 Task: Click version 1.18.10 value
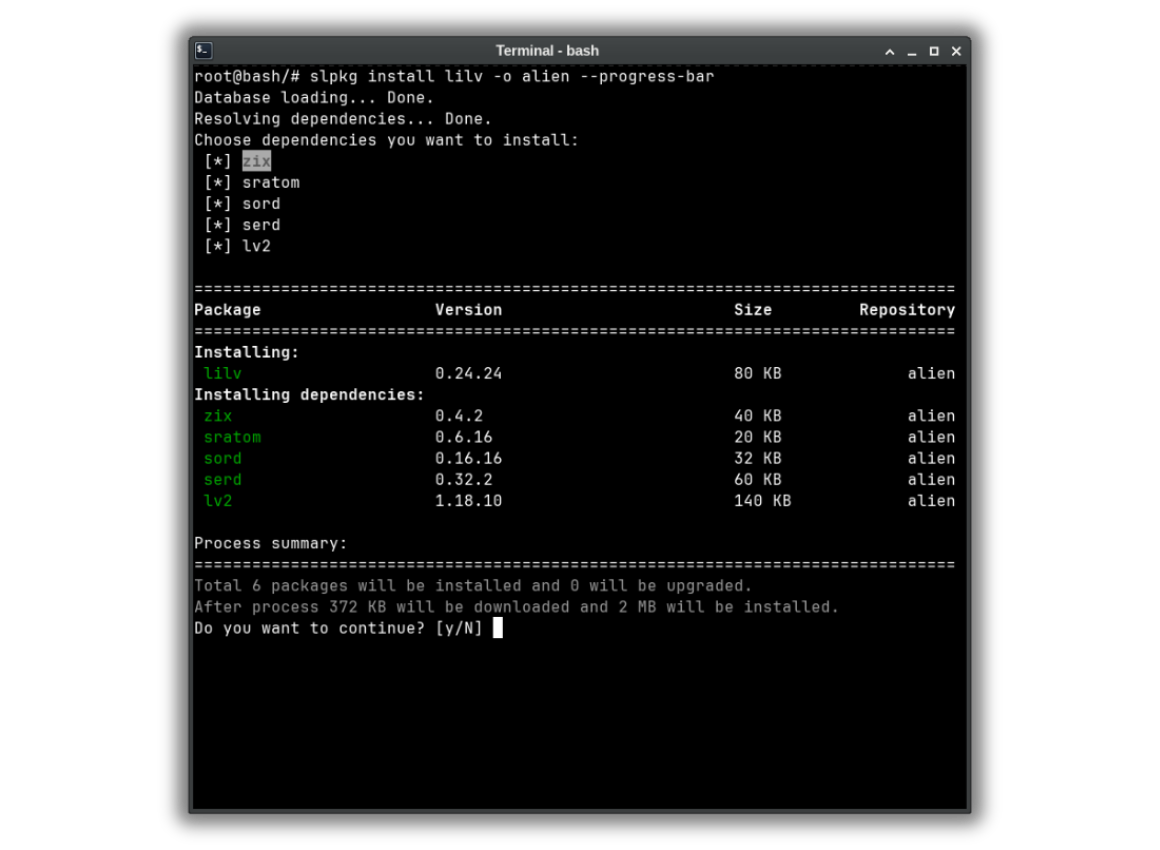468,501
